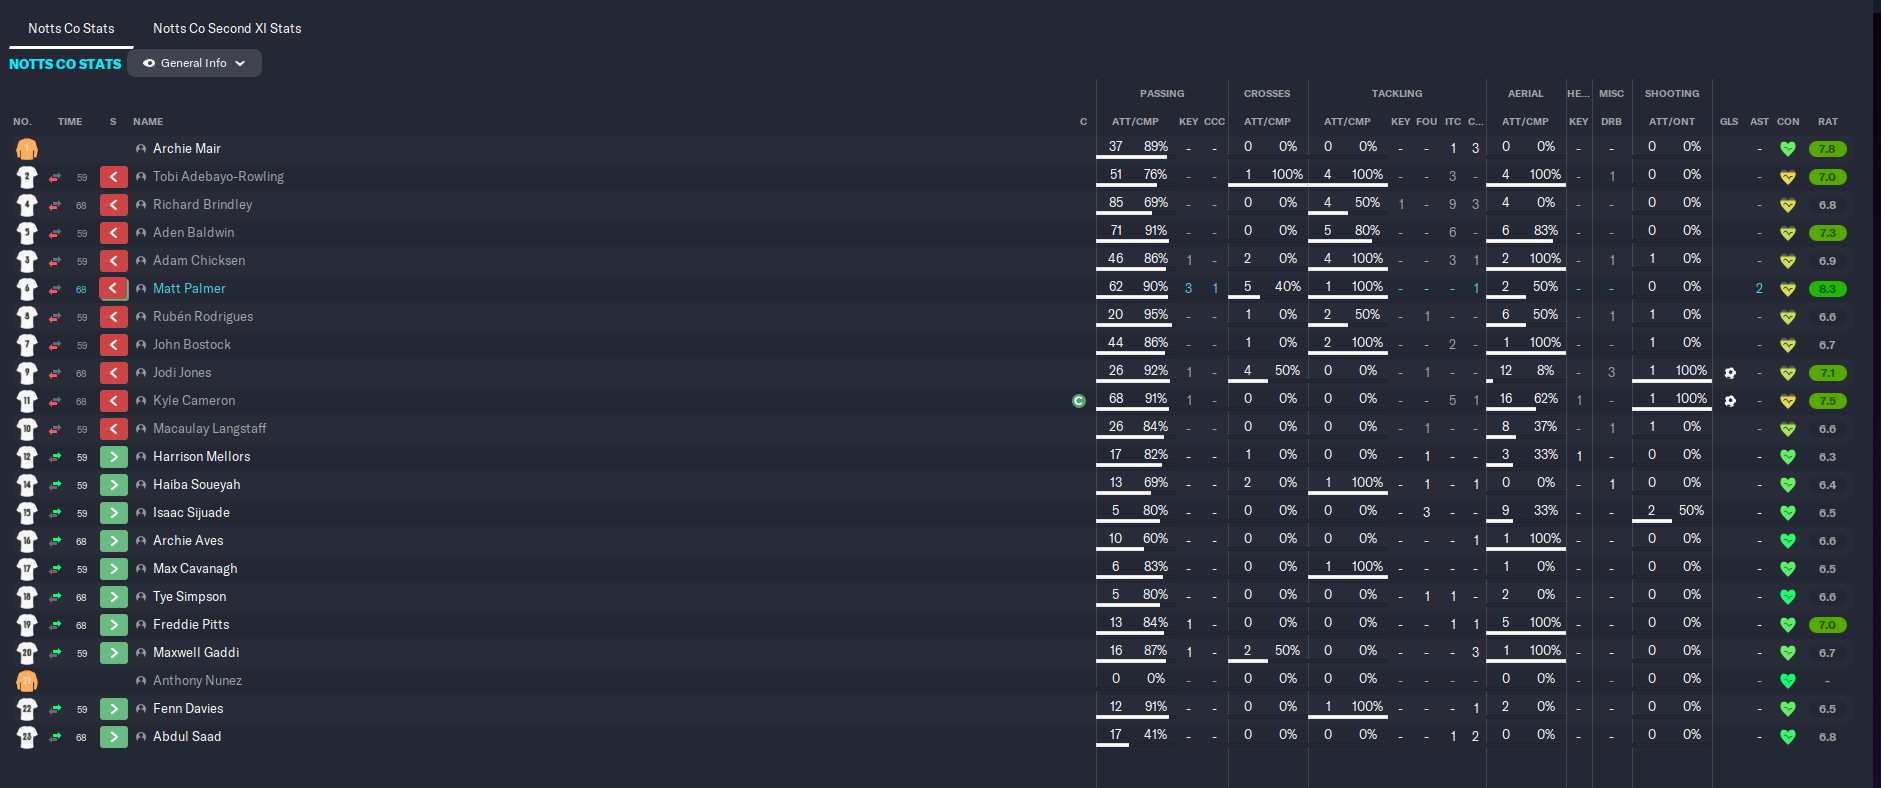Click the TACKLING group header

click(1397, 94)
